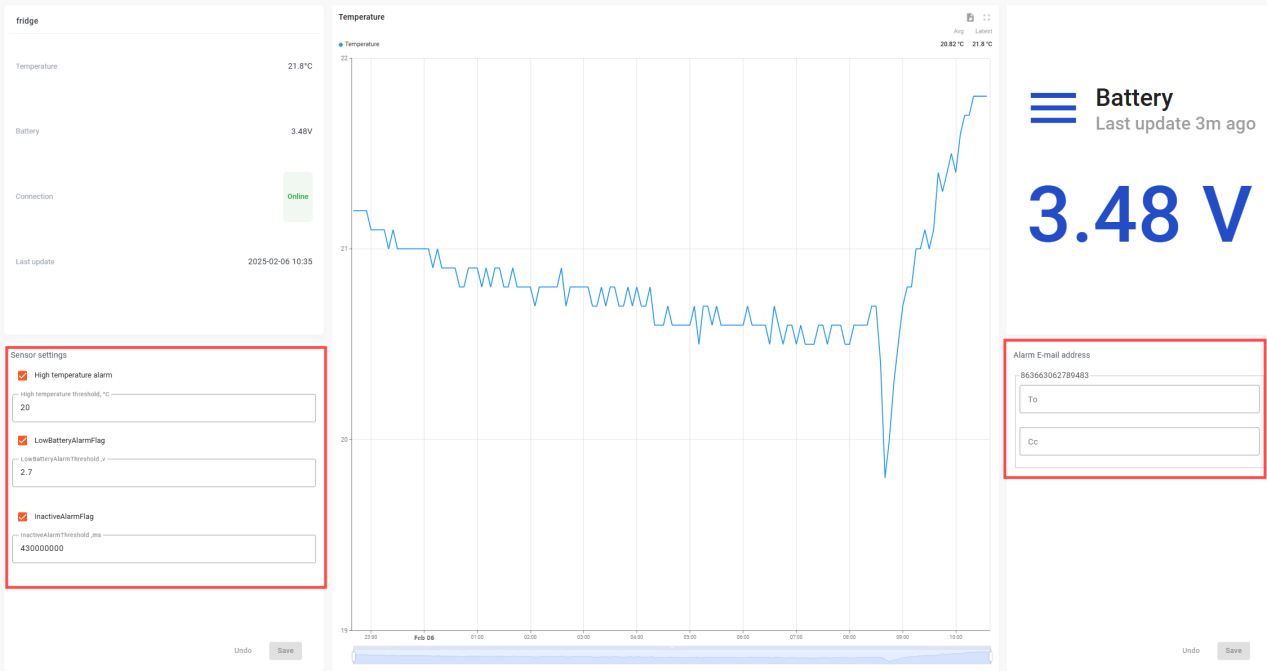Click right handle of chart range slider

click(990, 656)
